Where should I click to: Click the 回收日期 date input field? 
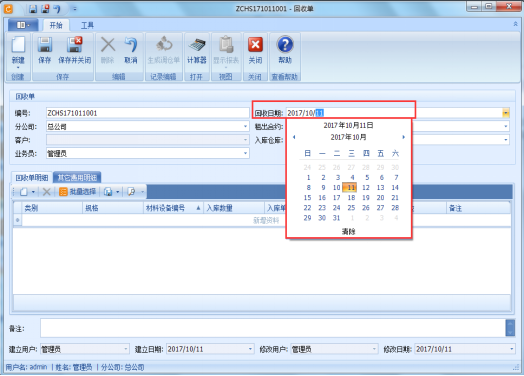[x=394, y=113]
